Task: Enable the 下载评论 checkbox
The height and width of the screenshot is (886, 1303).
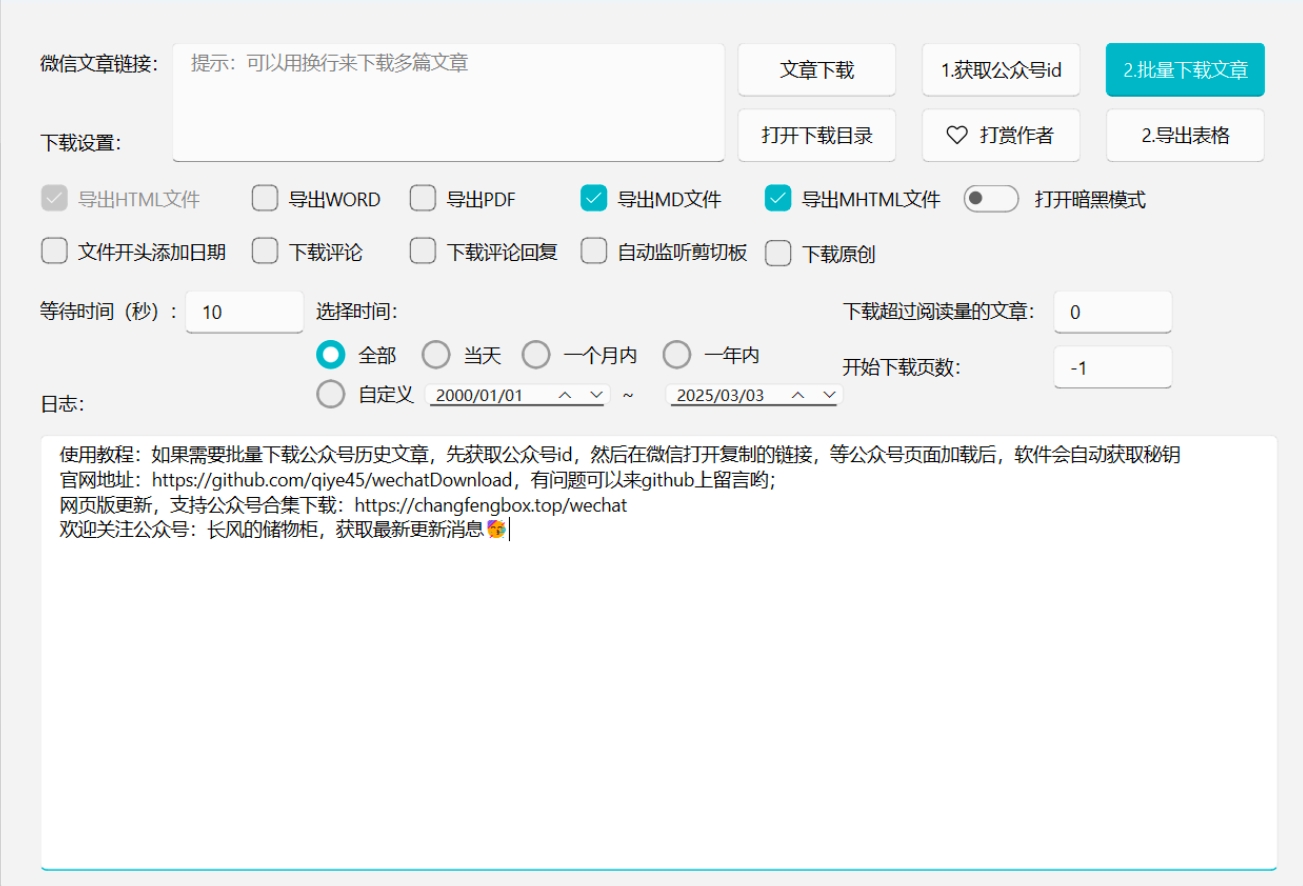Action: 265,252
